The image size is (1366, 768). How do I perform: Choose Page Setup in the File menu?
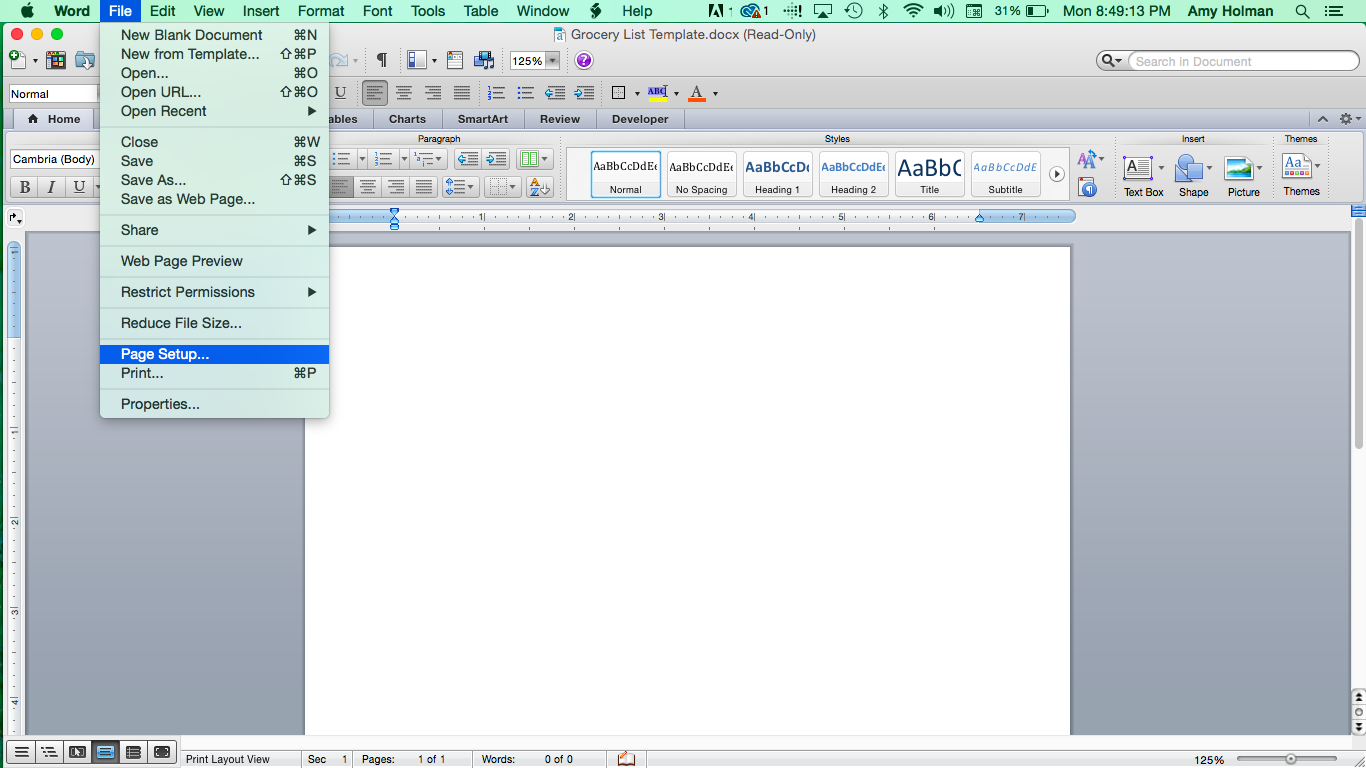tap(214, 354)
